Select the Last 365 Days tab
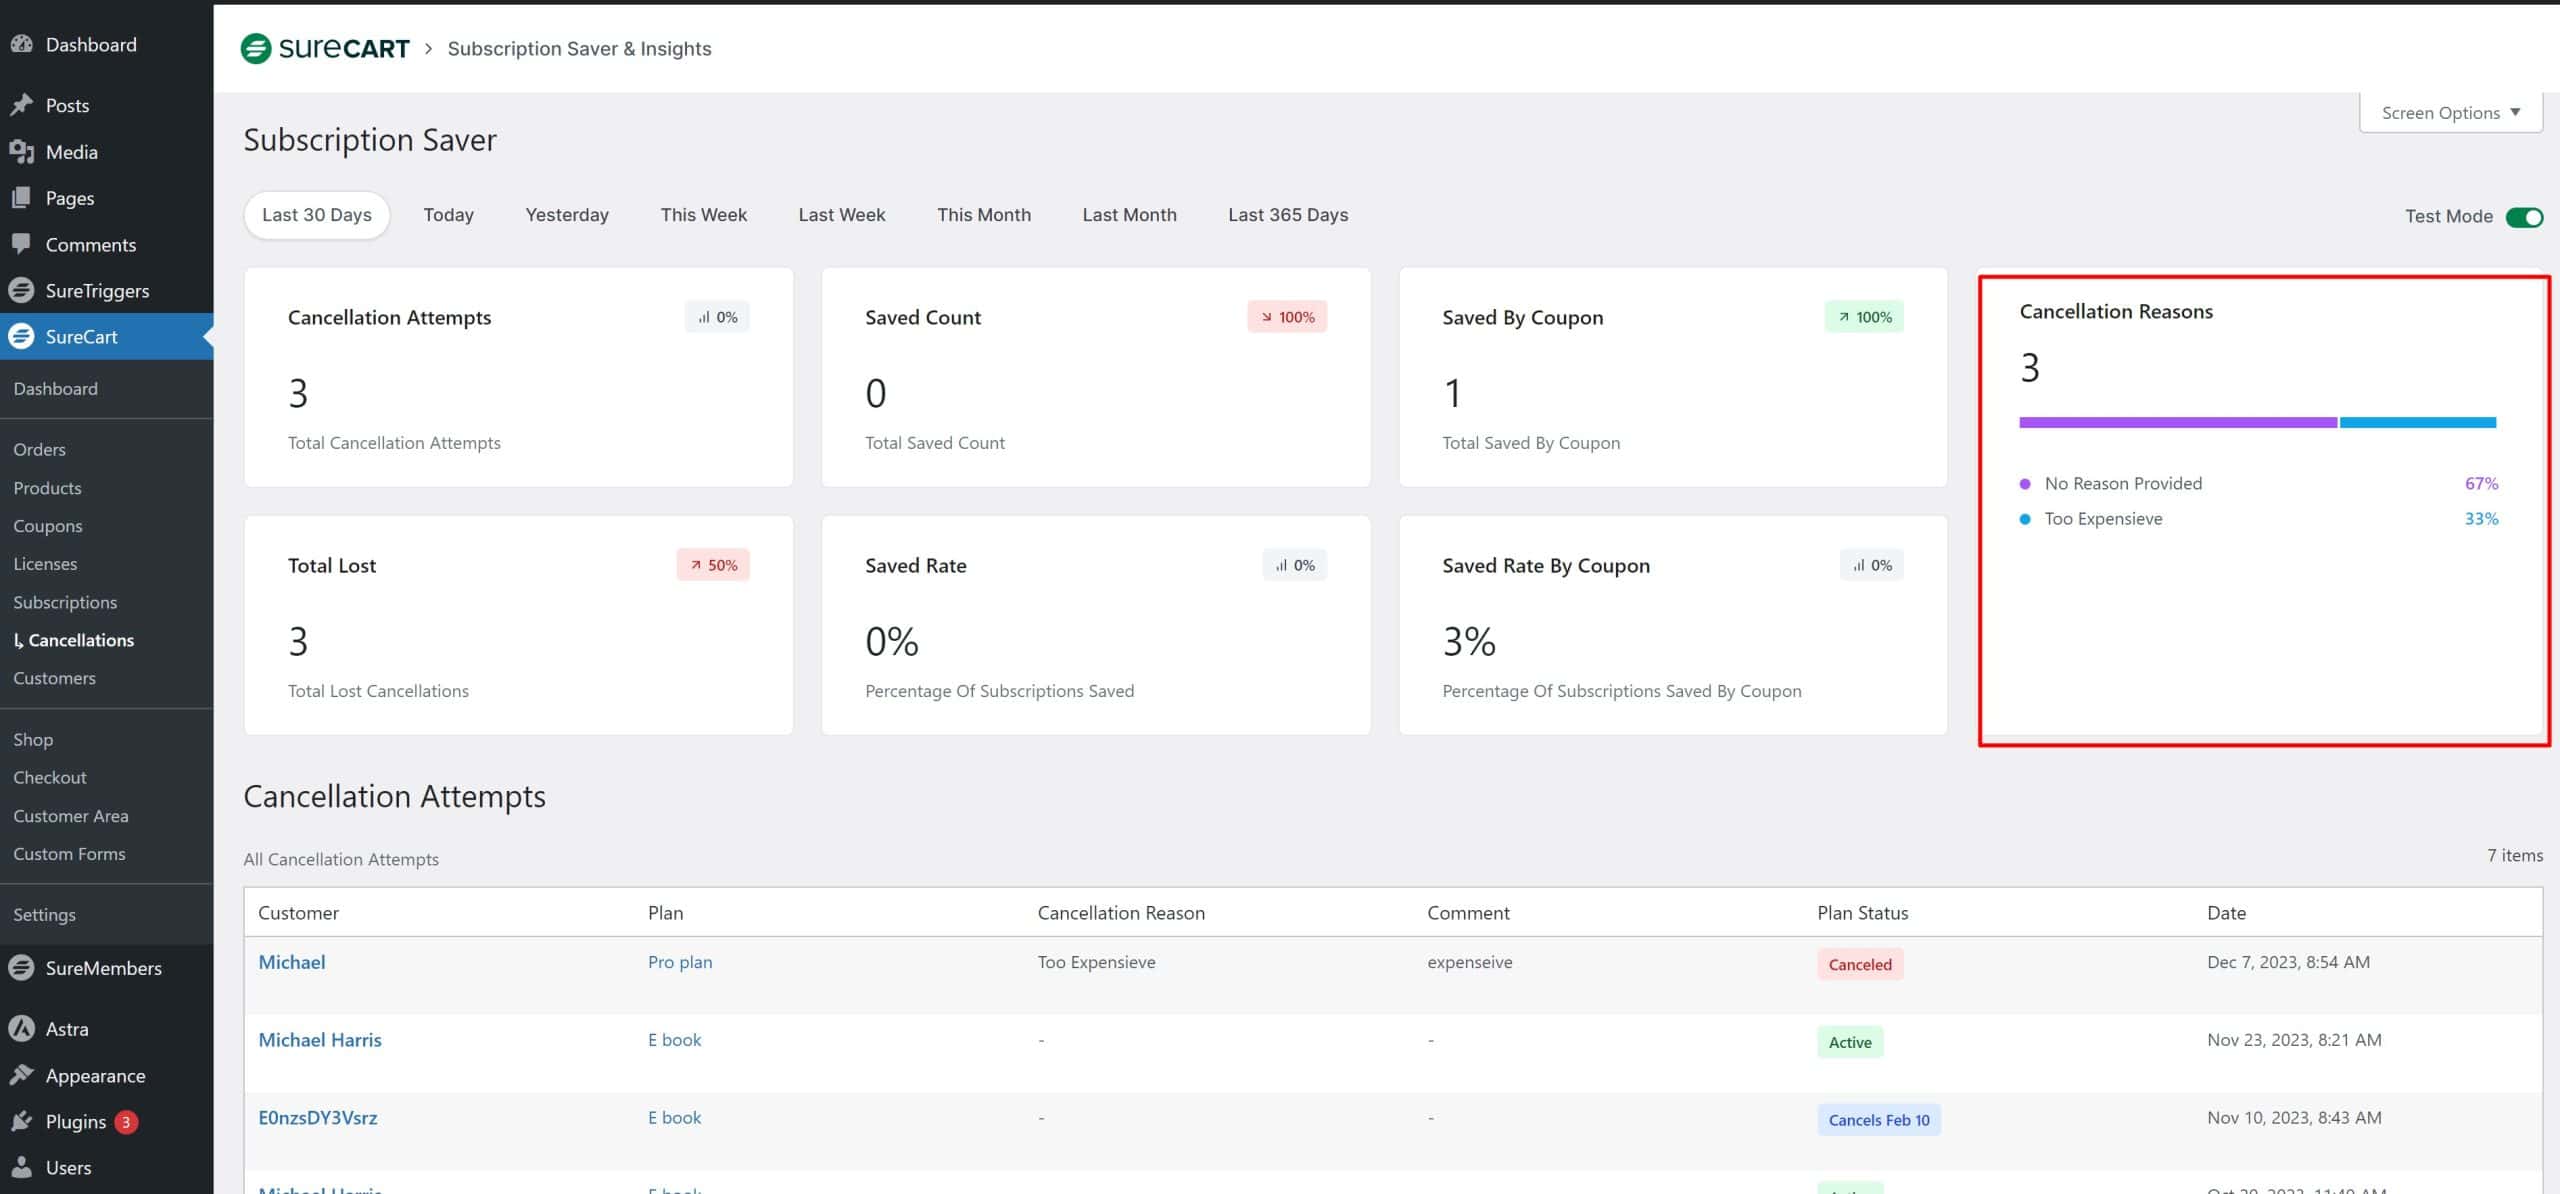Viewport: 2560px width, 1194px height. coord(1287,215)
